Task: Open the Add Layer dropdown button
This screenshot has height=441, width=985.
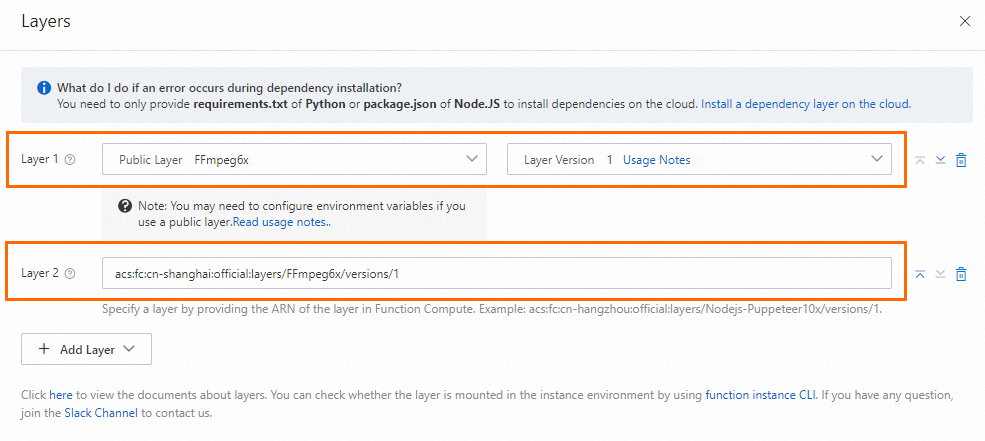Action: point(86,349)
